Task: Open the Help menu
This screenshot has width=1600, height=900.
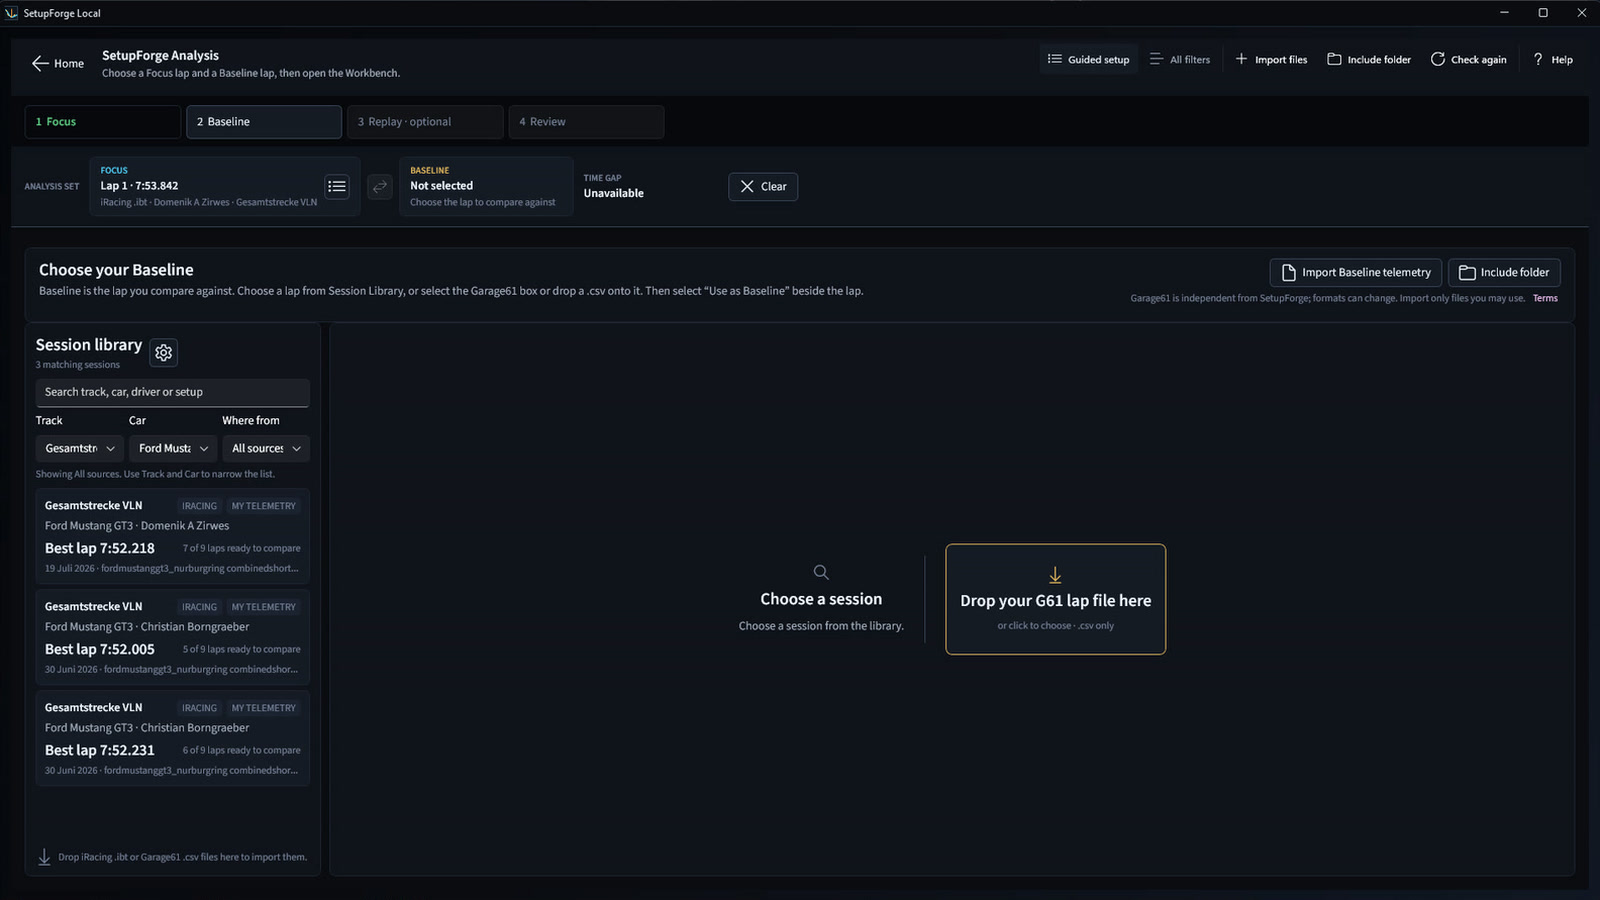Action: pos(1553,59)
